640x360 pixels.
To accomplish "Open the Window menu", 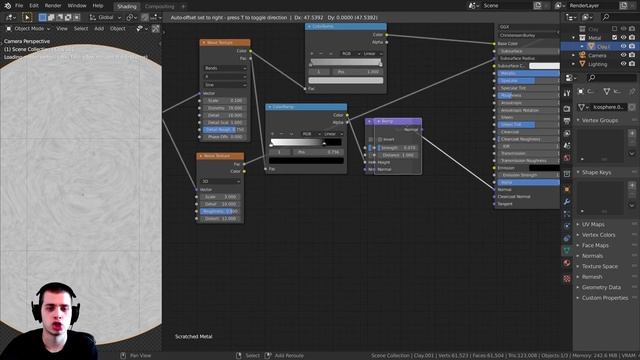I will [77, 6].
